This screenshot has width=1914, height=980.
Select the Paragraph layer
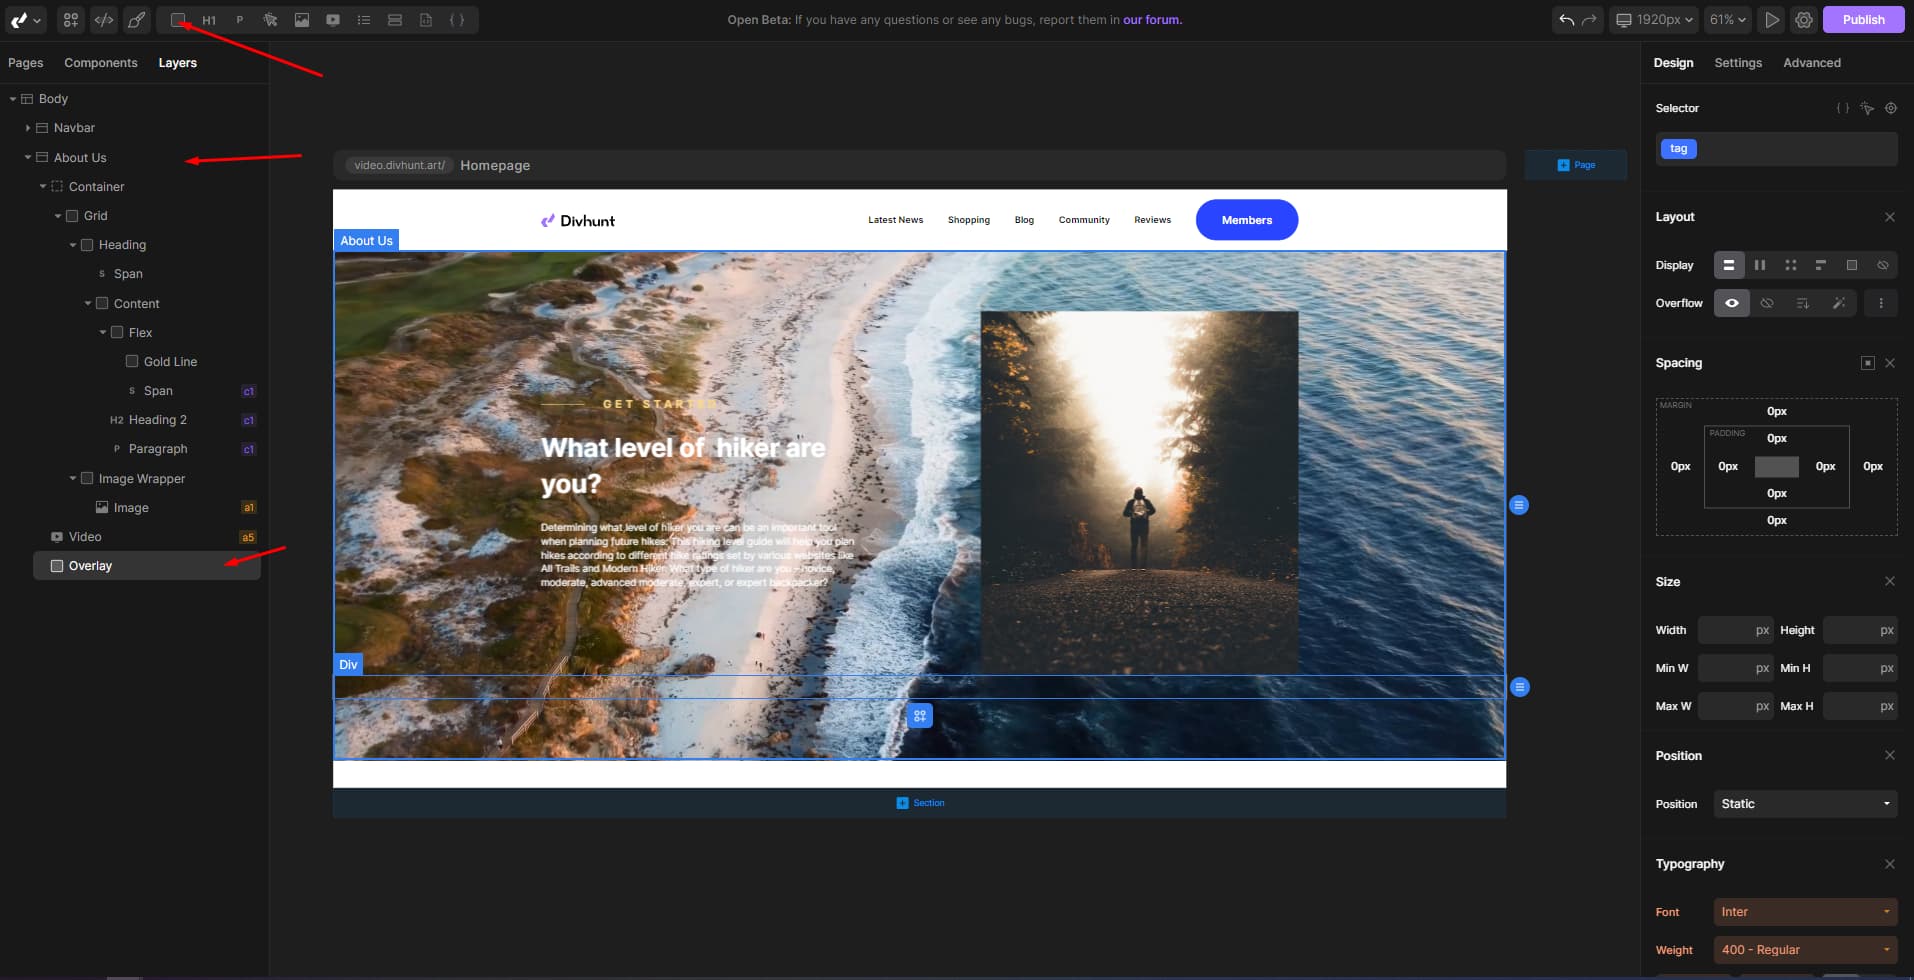tap(158, 449)
